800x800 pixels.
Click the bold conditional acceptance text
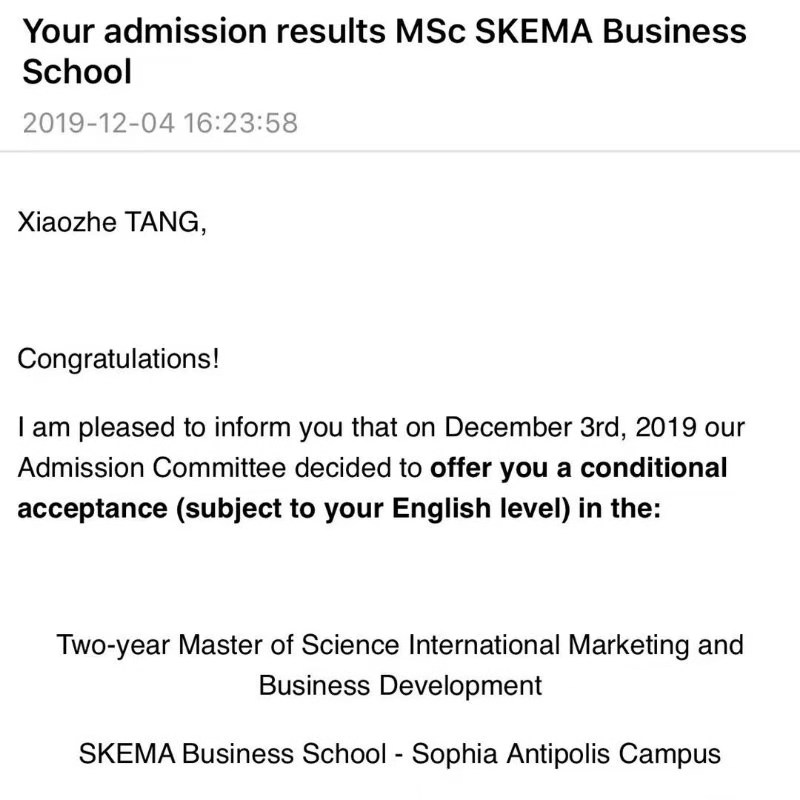372,488
